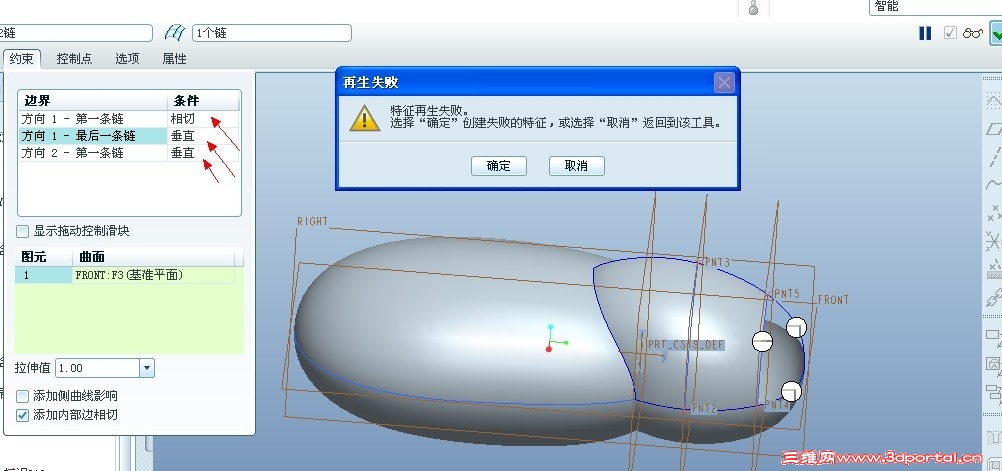
Task: Open the 智能 selection filter dropdown
Action: coord(935,7)
